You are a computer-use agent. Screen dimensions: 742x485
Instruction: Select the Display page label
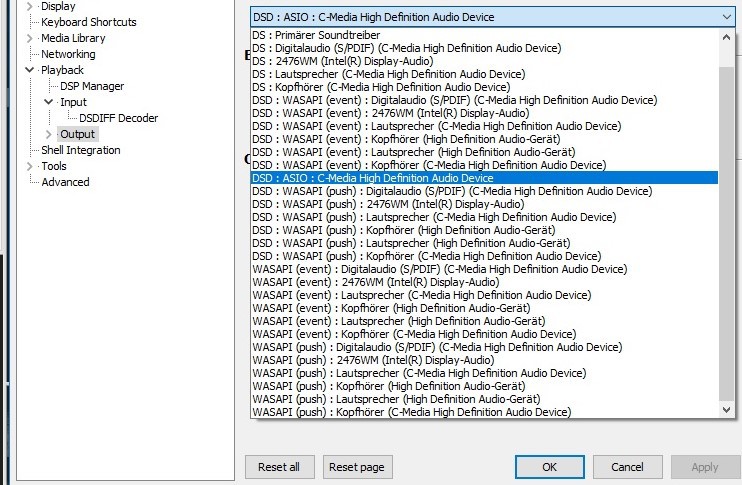point(58,7)
